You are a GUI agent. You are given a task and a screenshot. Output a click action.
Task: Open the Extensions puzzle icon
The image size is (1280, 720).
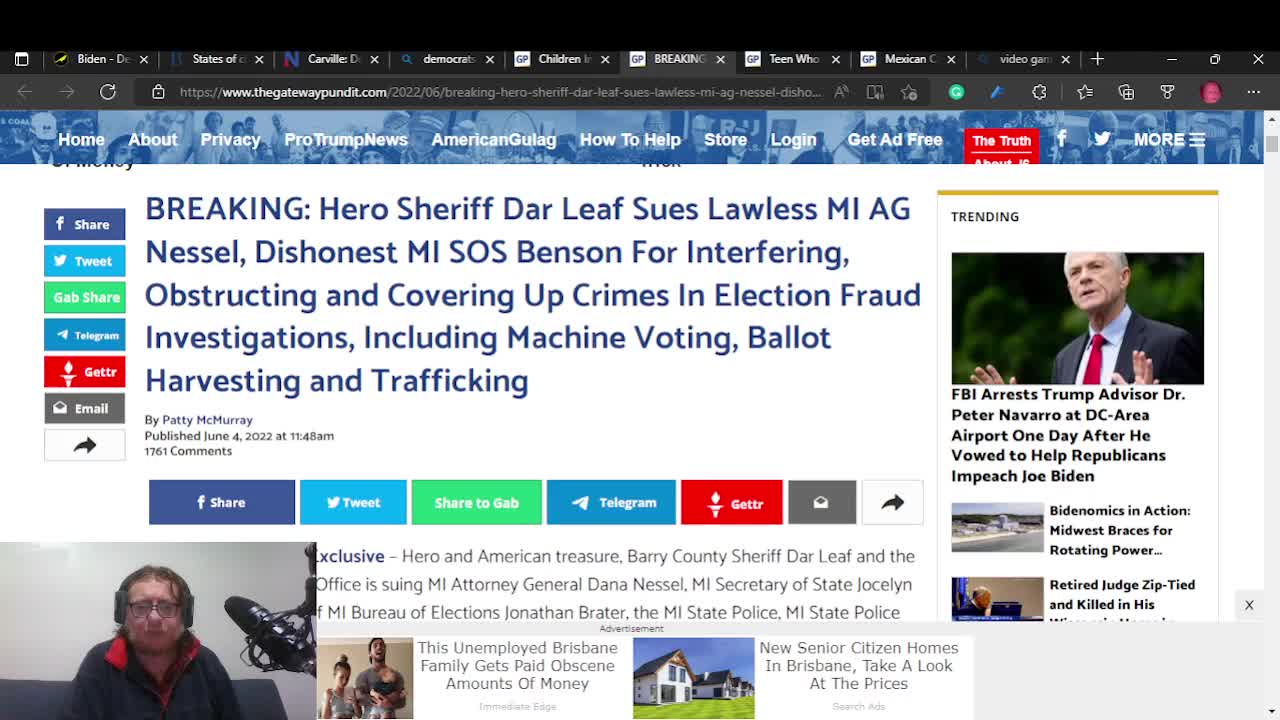[x=1039, y=92]
